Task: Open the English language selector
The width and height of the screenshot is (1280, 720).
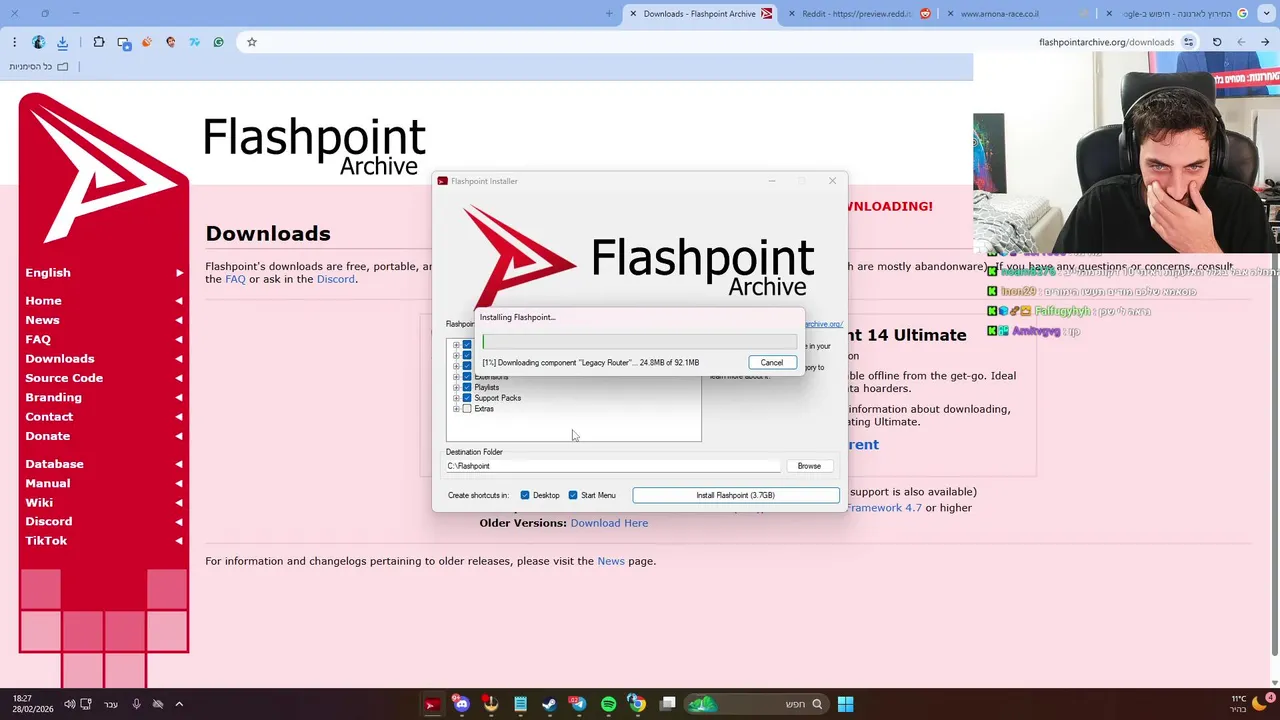Action: (x=104, y=272)
